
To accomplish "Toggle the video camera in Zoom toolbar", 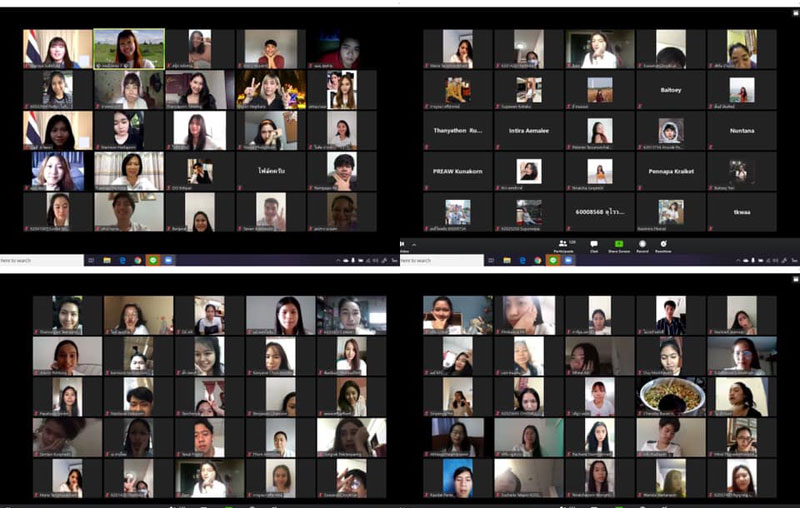I will click(402, 245).
